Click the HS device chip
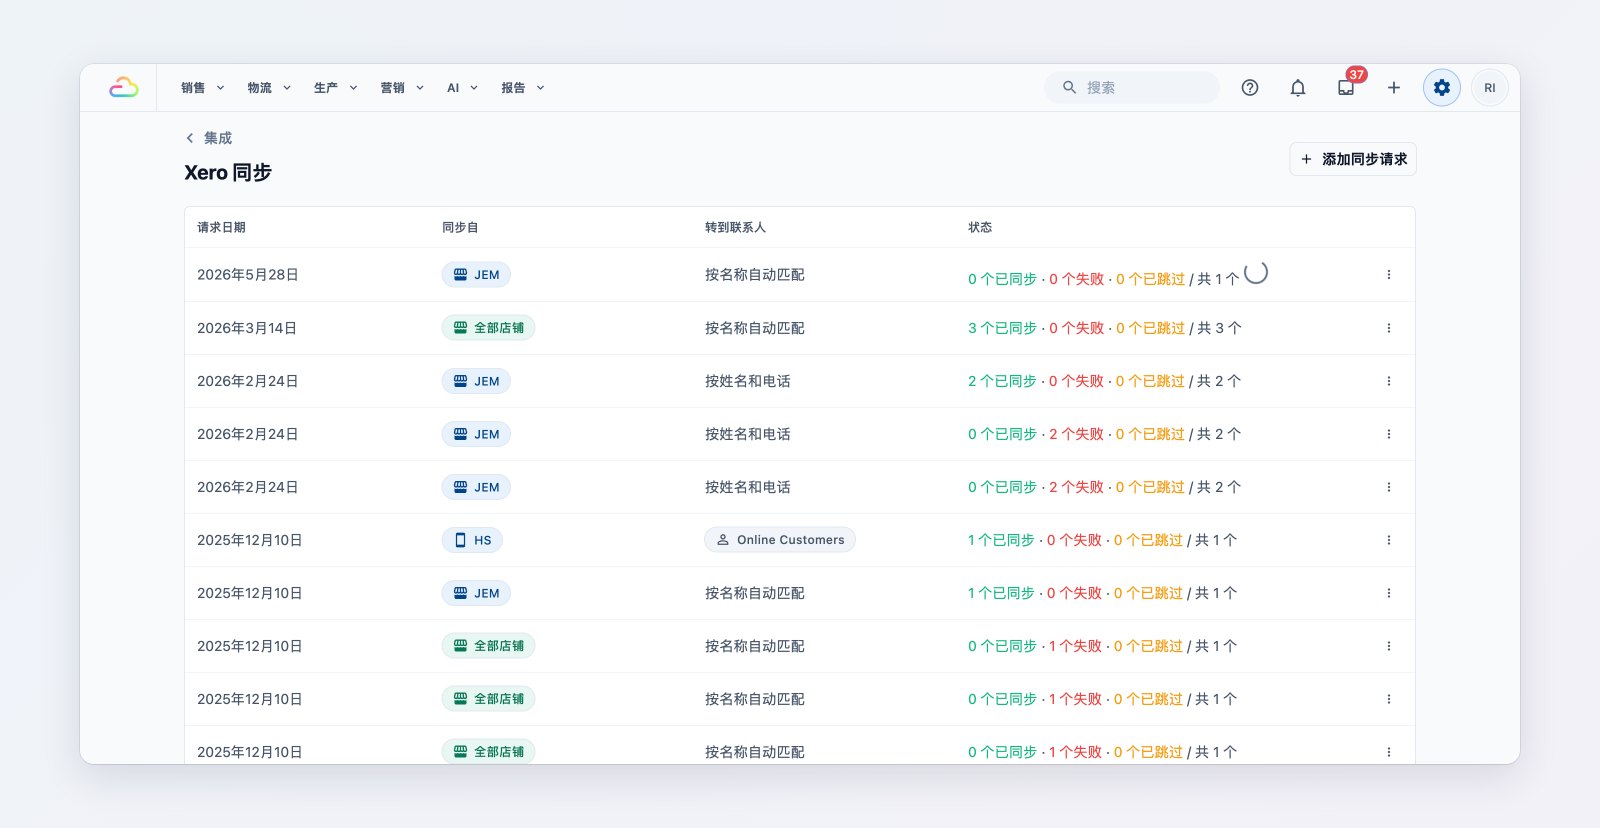The height and width of the screenshot is (828, 1600). tap(473, 540)
